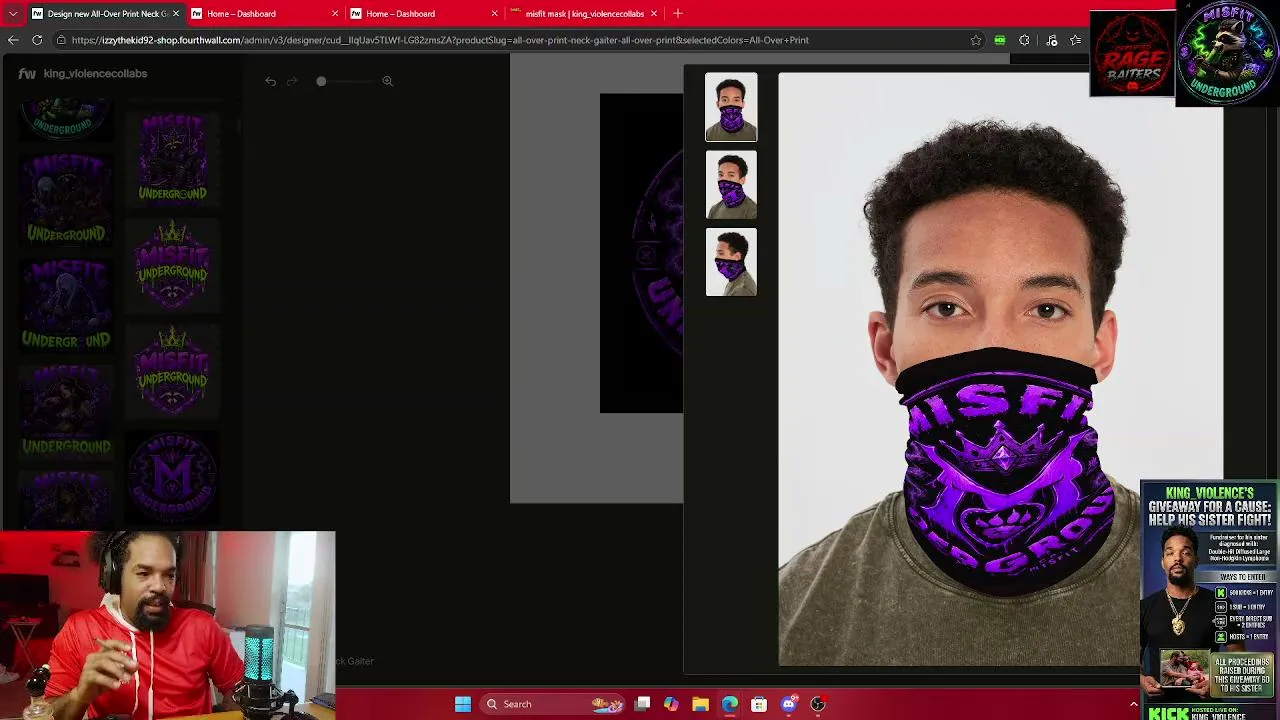Screen dimensions: 1280x720
Task: Open Task View from the taskbar
Action: pyautogui.click(x=642, y=704)
